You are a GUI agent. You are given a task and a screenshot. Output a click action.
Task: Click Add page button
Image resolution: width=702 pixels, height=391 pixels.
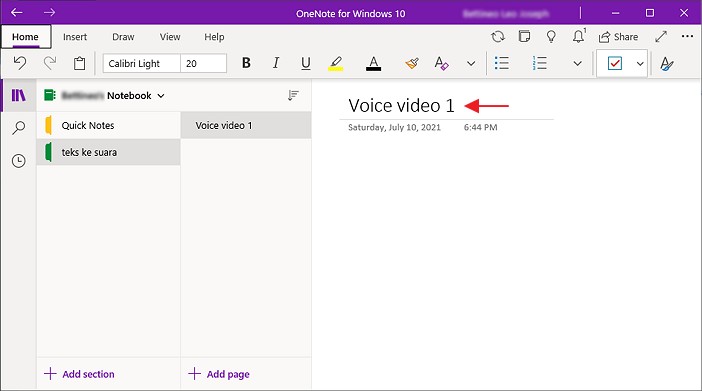219,374
